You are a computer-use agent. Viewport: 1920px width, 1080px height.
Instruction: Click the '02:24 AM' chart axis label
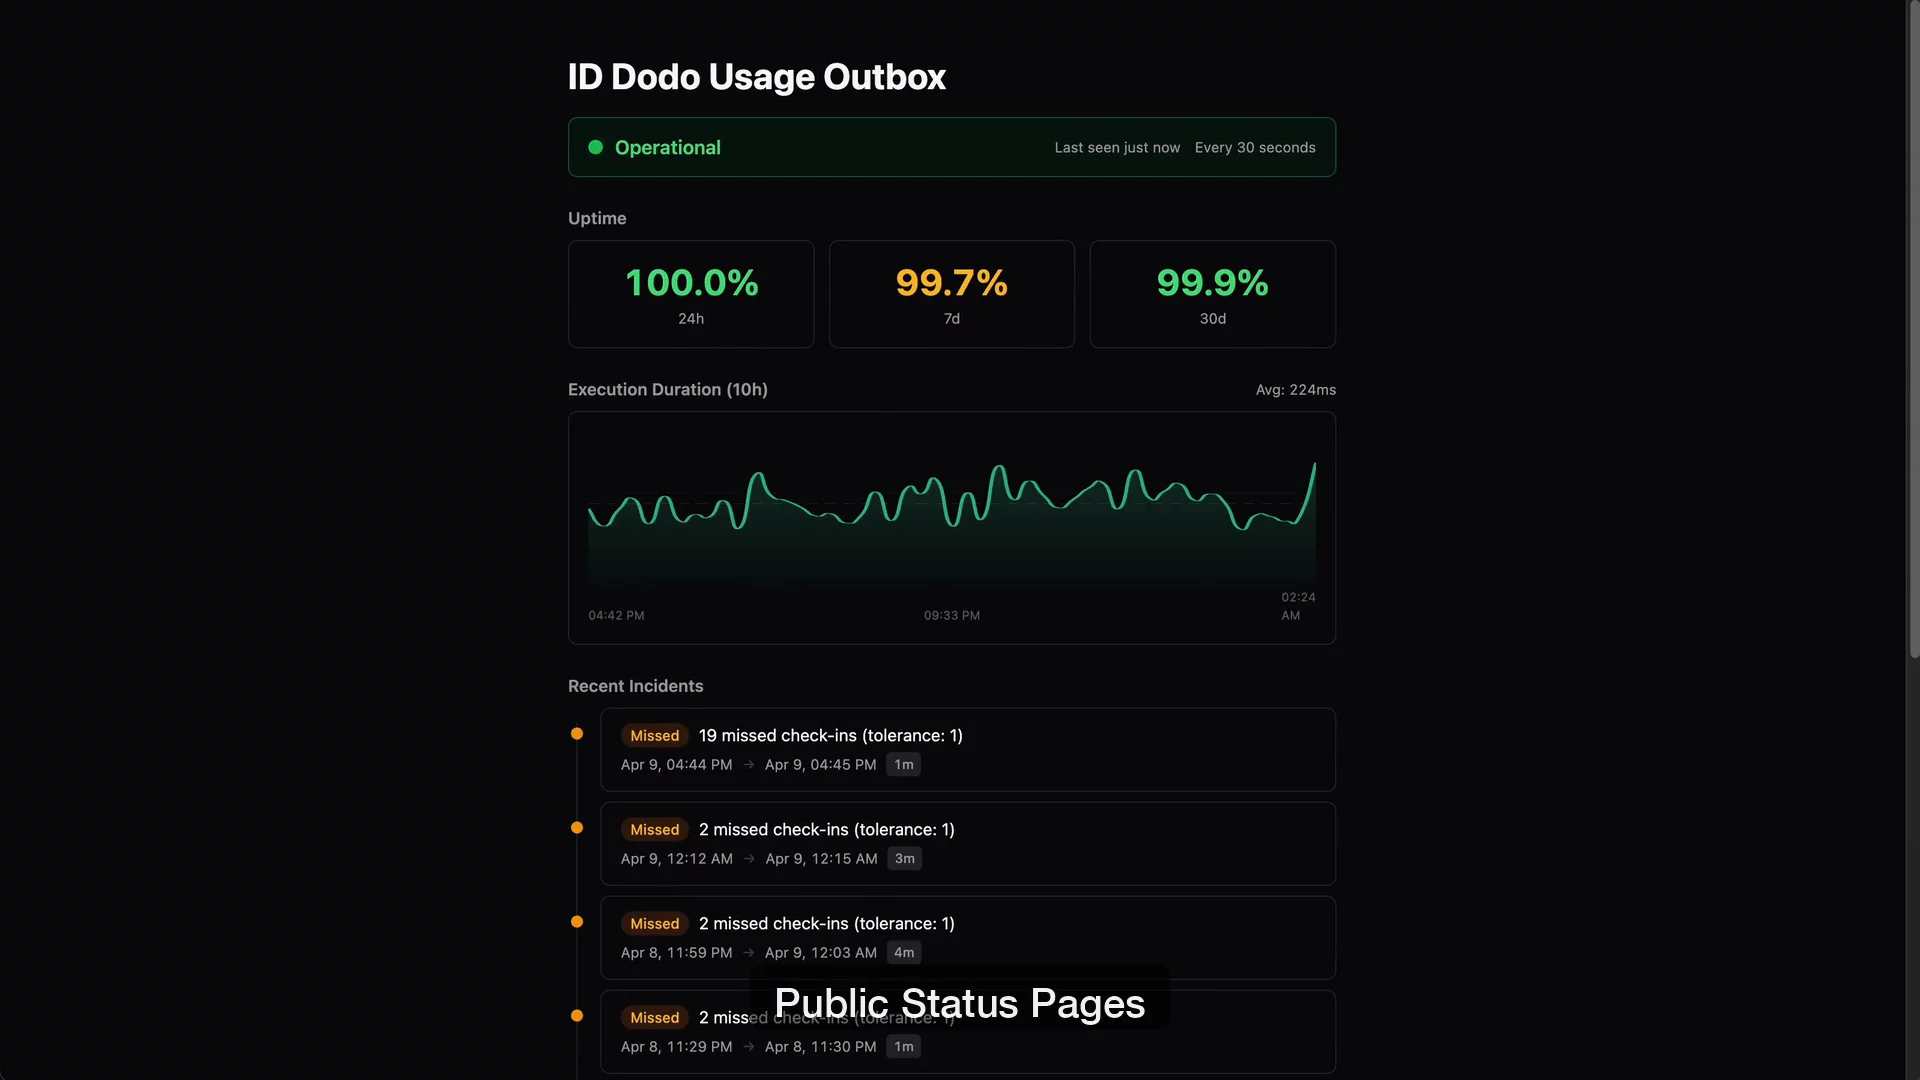coord(1298,606)
